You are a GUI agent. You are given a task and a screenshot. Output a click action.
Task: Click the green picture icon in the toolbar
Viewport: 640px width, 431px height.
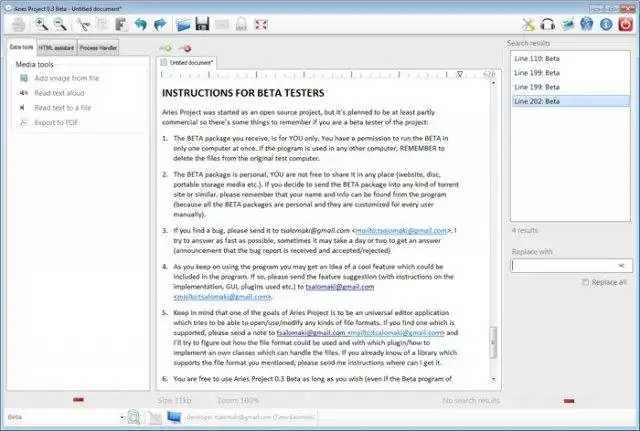pyautogui.click(x=567, y=24)
